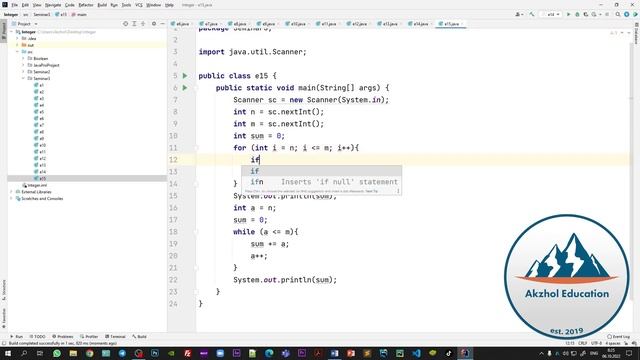Screen dimensions: 640x360
Task: Open the Profile toolbar icon
Action: 595,14
